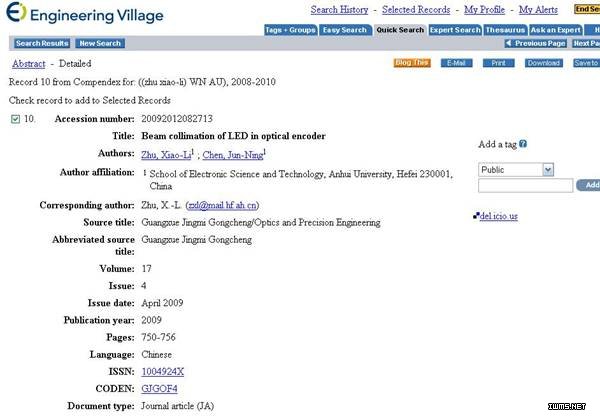Click the Search History link
Image resolution: width=600 pixels, height=418 pixels.
pos(339,10)
